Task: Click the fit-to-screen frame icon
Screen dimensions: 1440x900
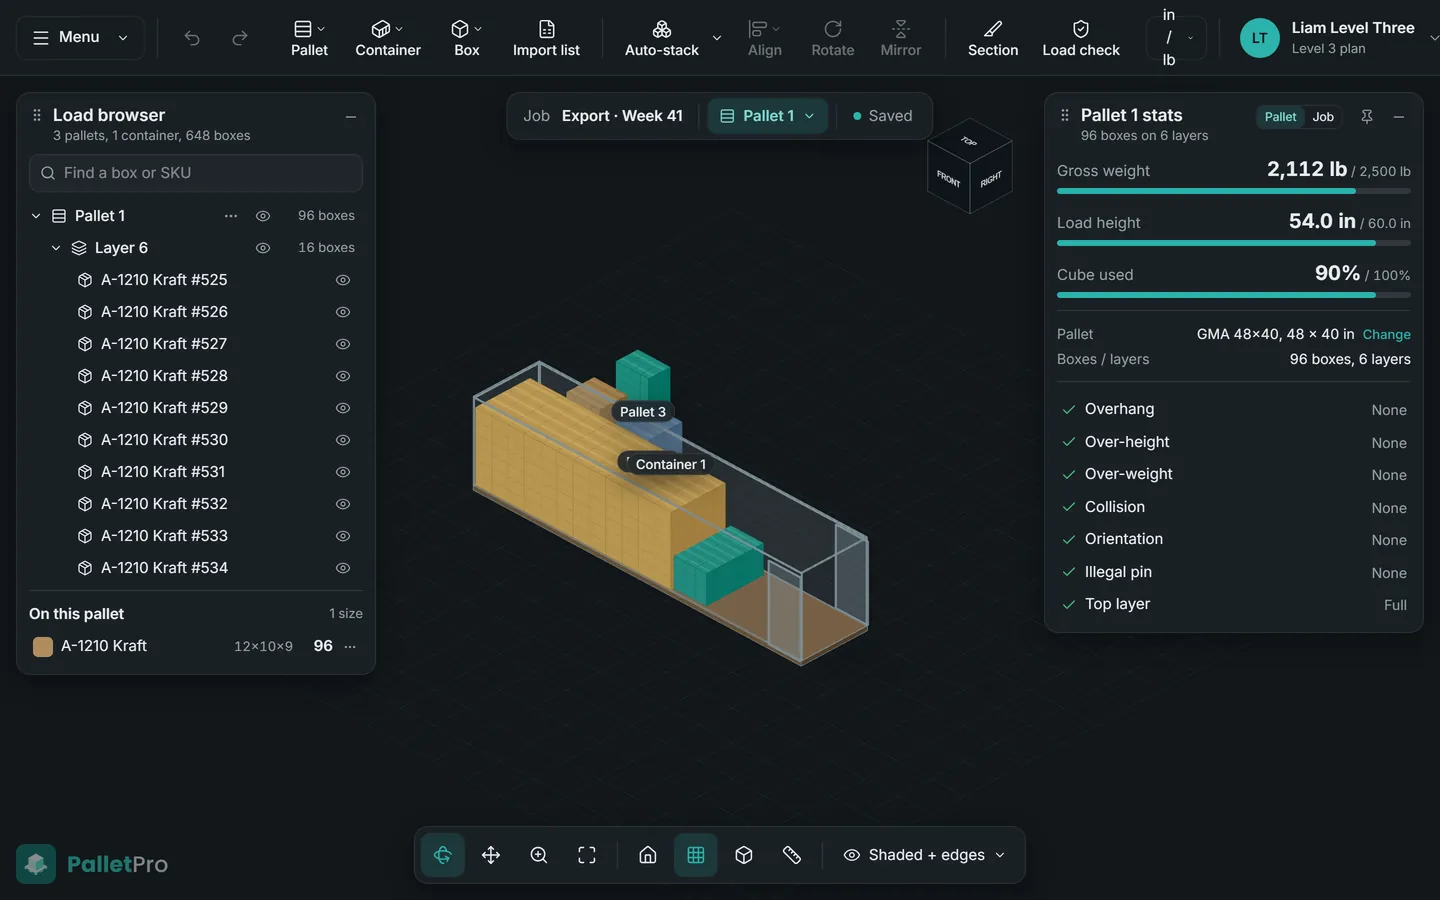Action: [587, 855]
